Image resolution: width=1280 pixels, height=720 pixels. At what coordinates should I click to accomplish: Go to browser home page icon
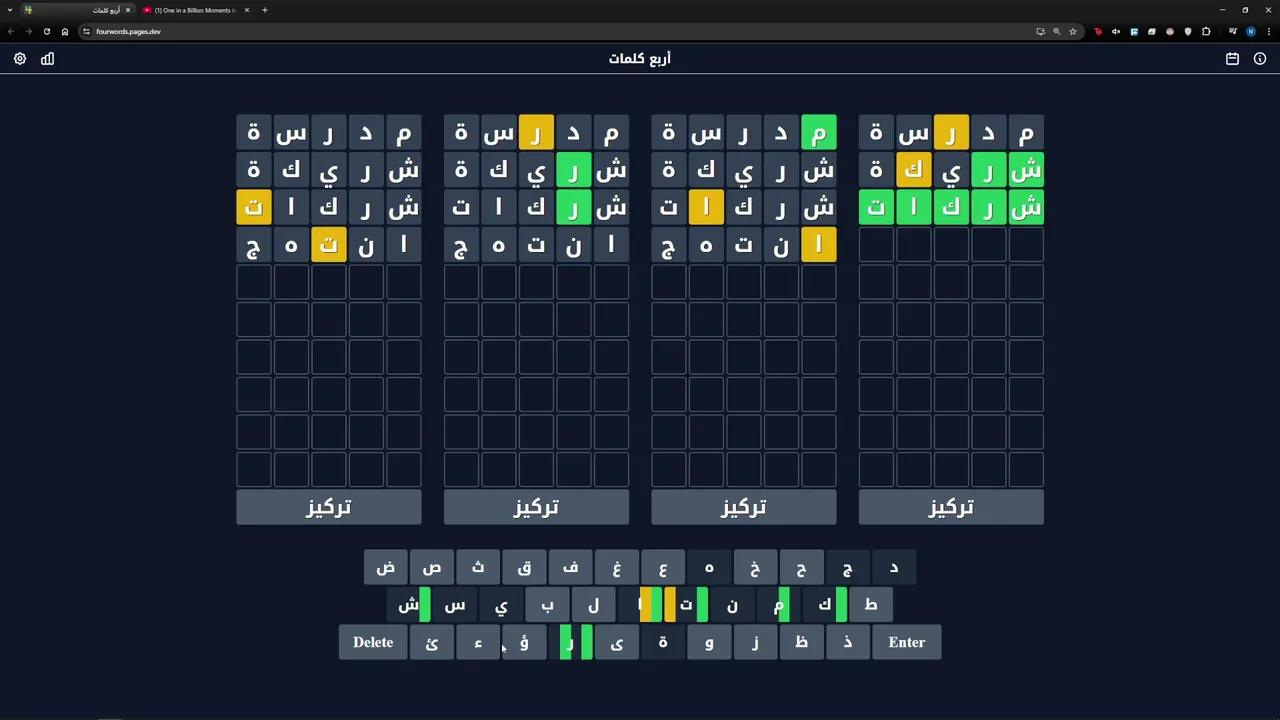pyautogui.click(x=65, y=31)
